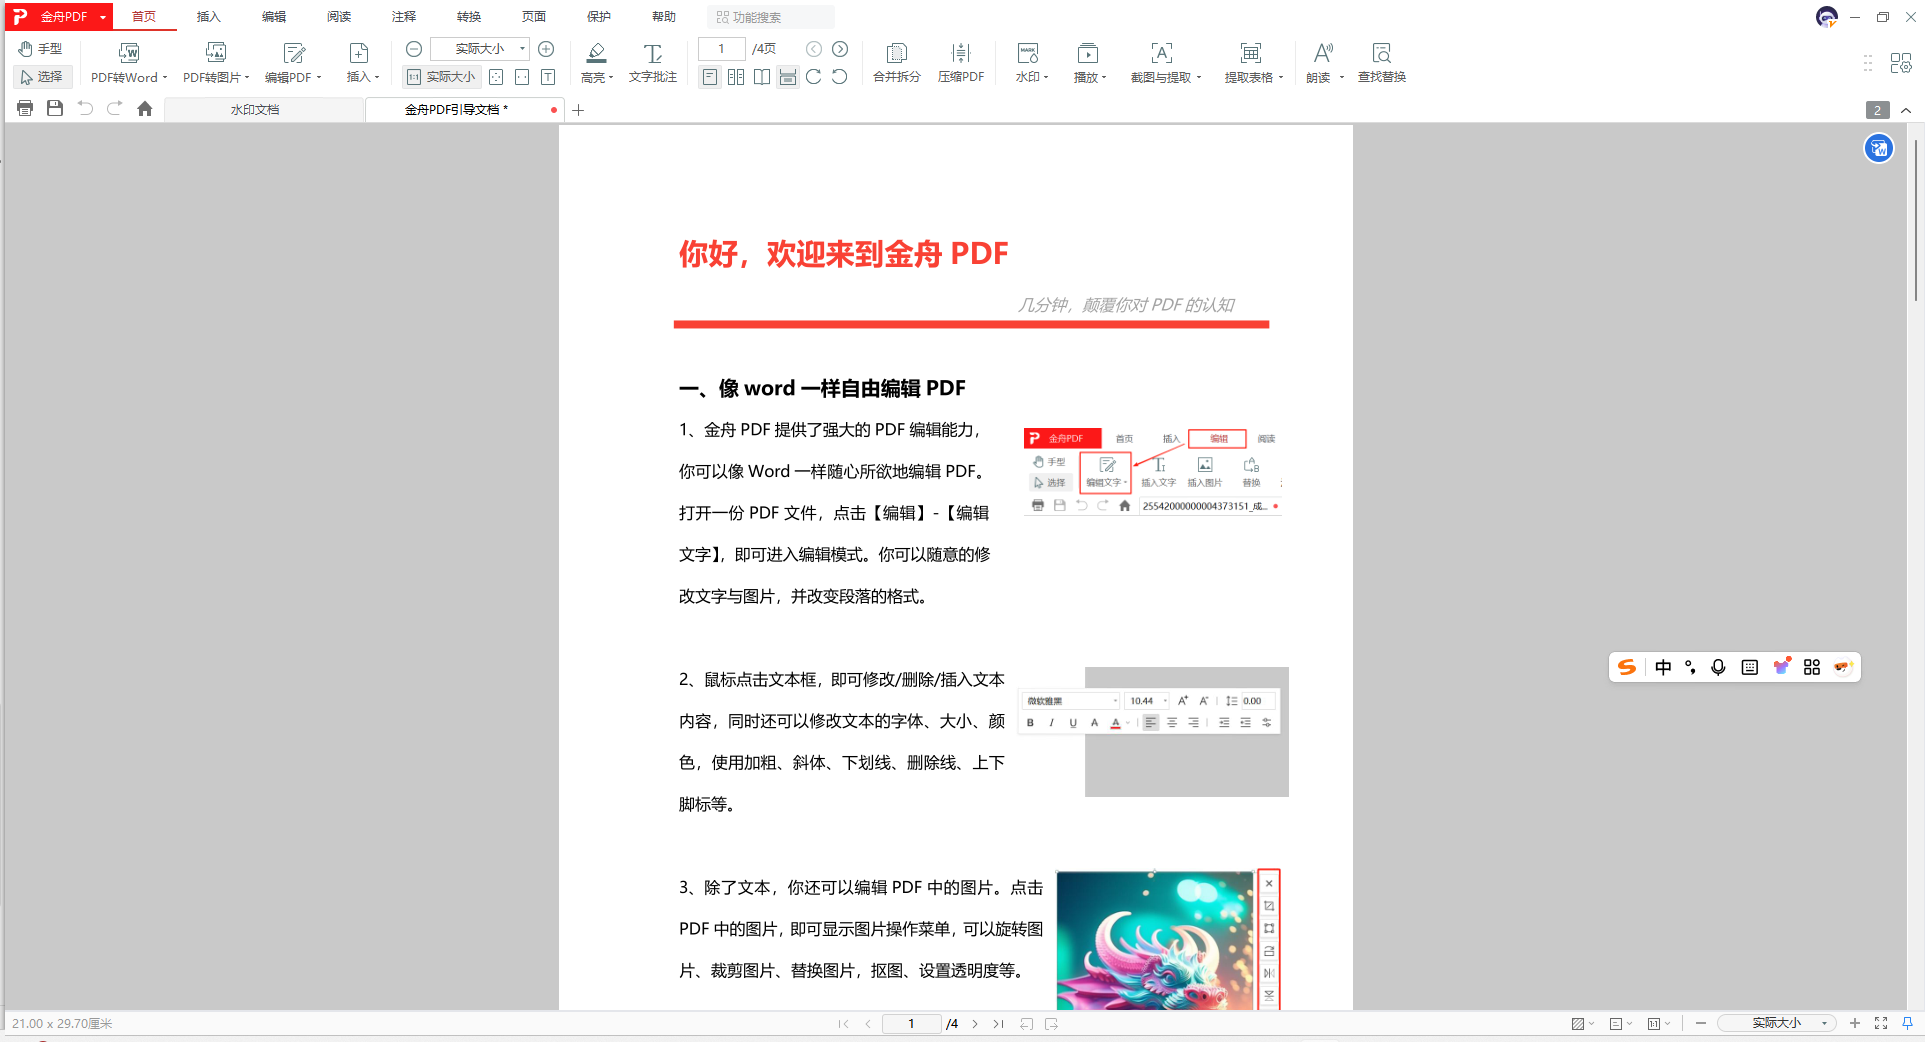1925x1042 pixels.
Task: Choose the fit visible text icon
Action: pos(548,77)
